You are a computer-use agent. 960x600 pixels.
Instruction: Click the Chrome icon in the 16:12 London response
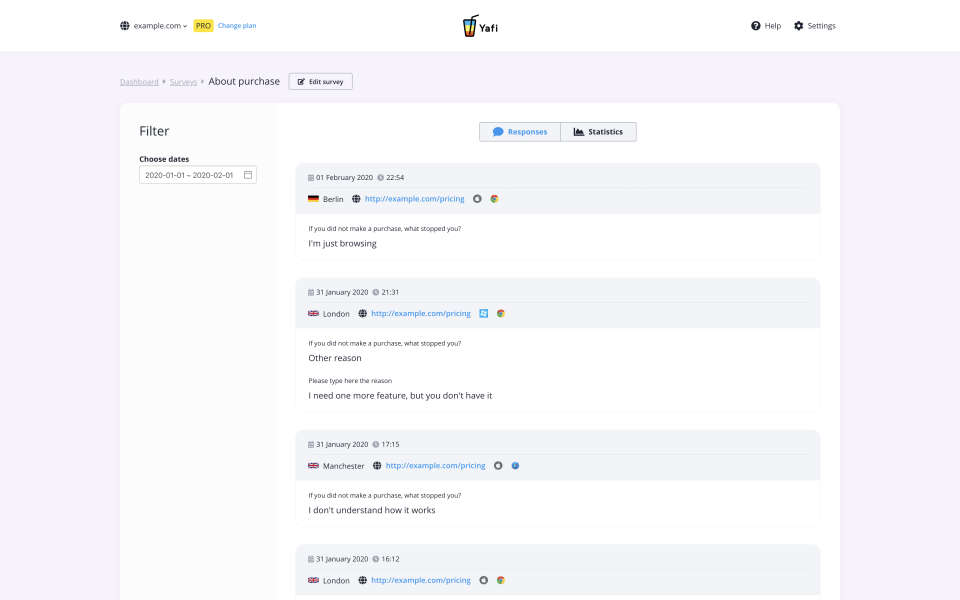[x=501, y=580]
